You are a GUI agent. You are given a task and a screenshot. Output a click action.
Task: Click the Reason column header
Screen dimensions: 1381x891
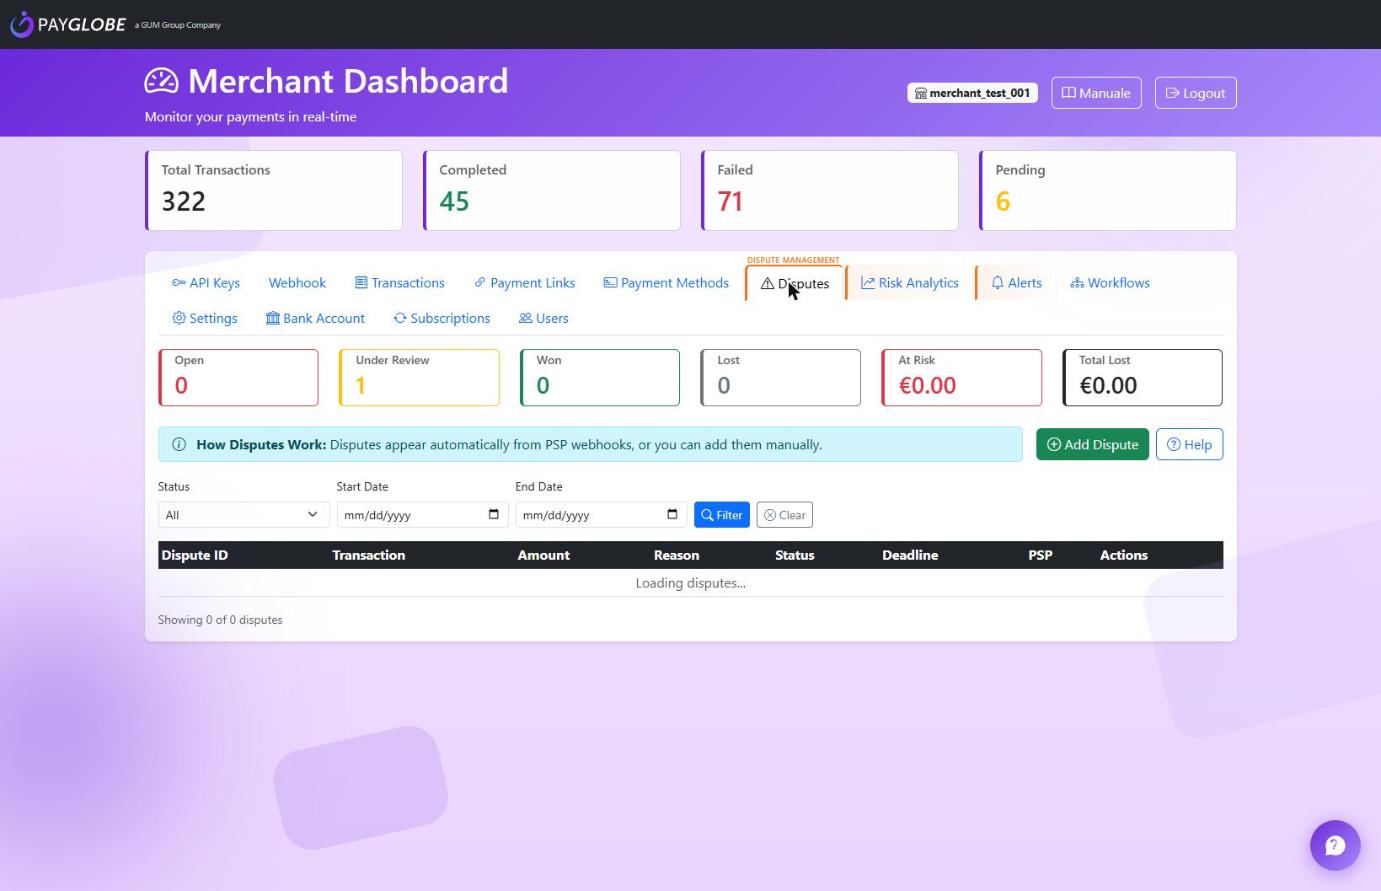pyautogui.click(x=677, y=555)
